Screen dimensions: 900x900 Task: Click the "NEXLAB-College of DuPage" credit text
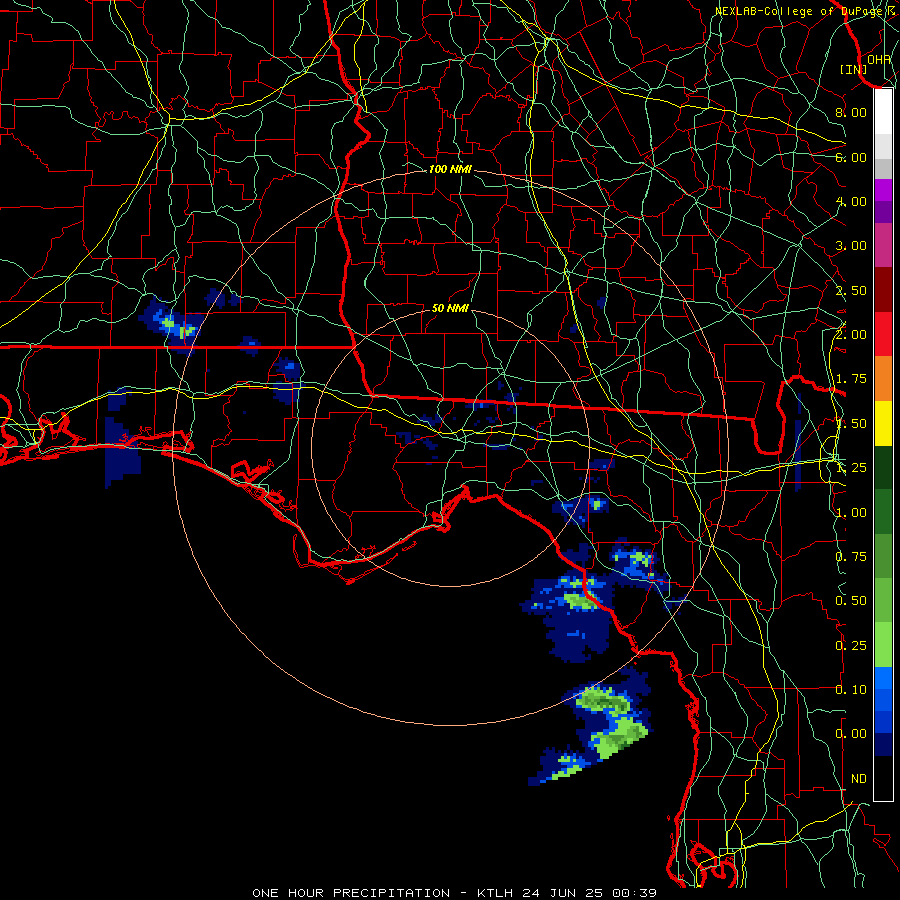coord(798,11)
